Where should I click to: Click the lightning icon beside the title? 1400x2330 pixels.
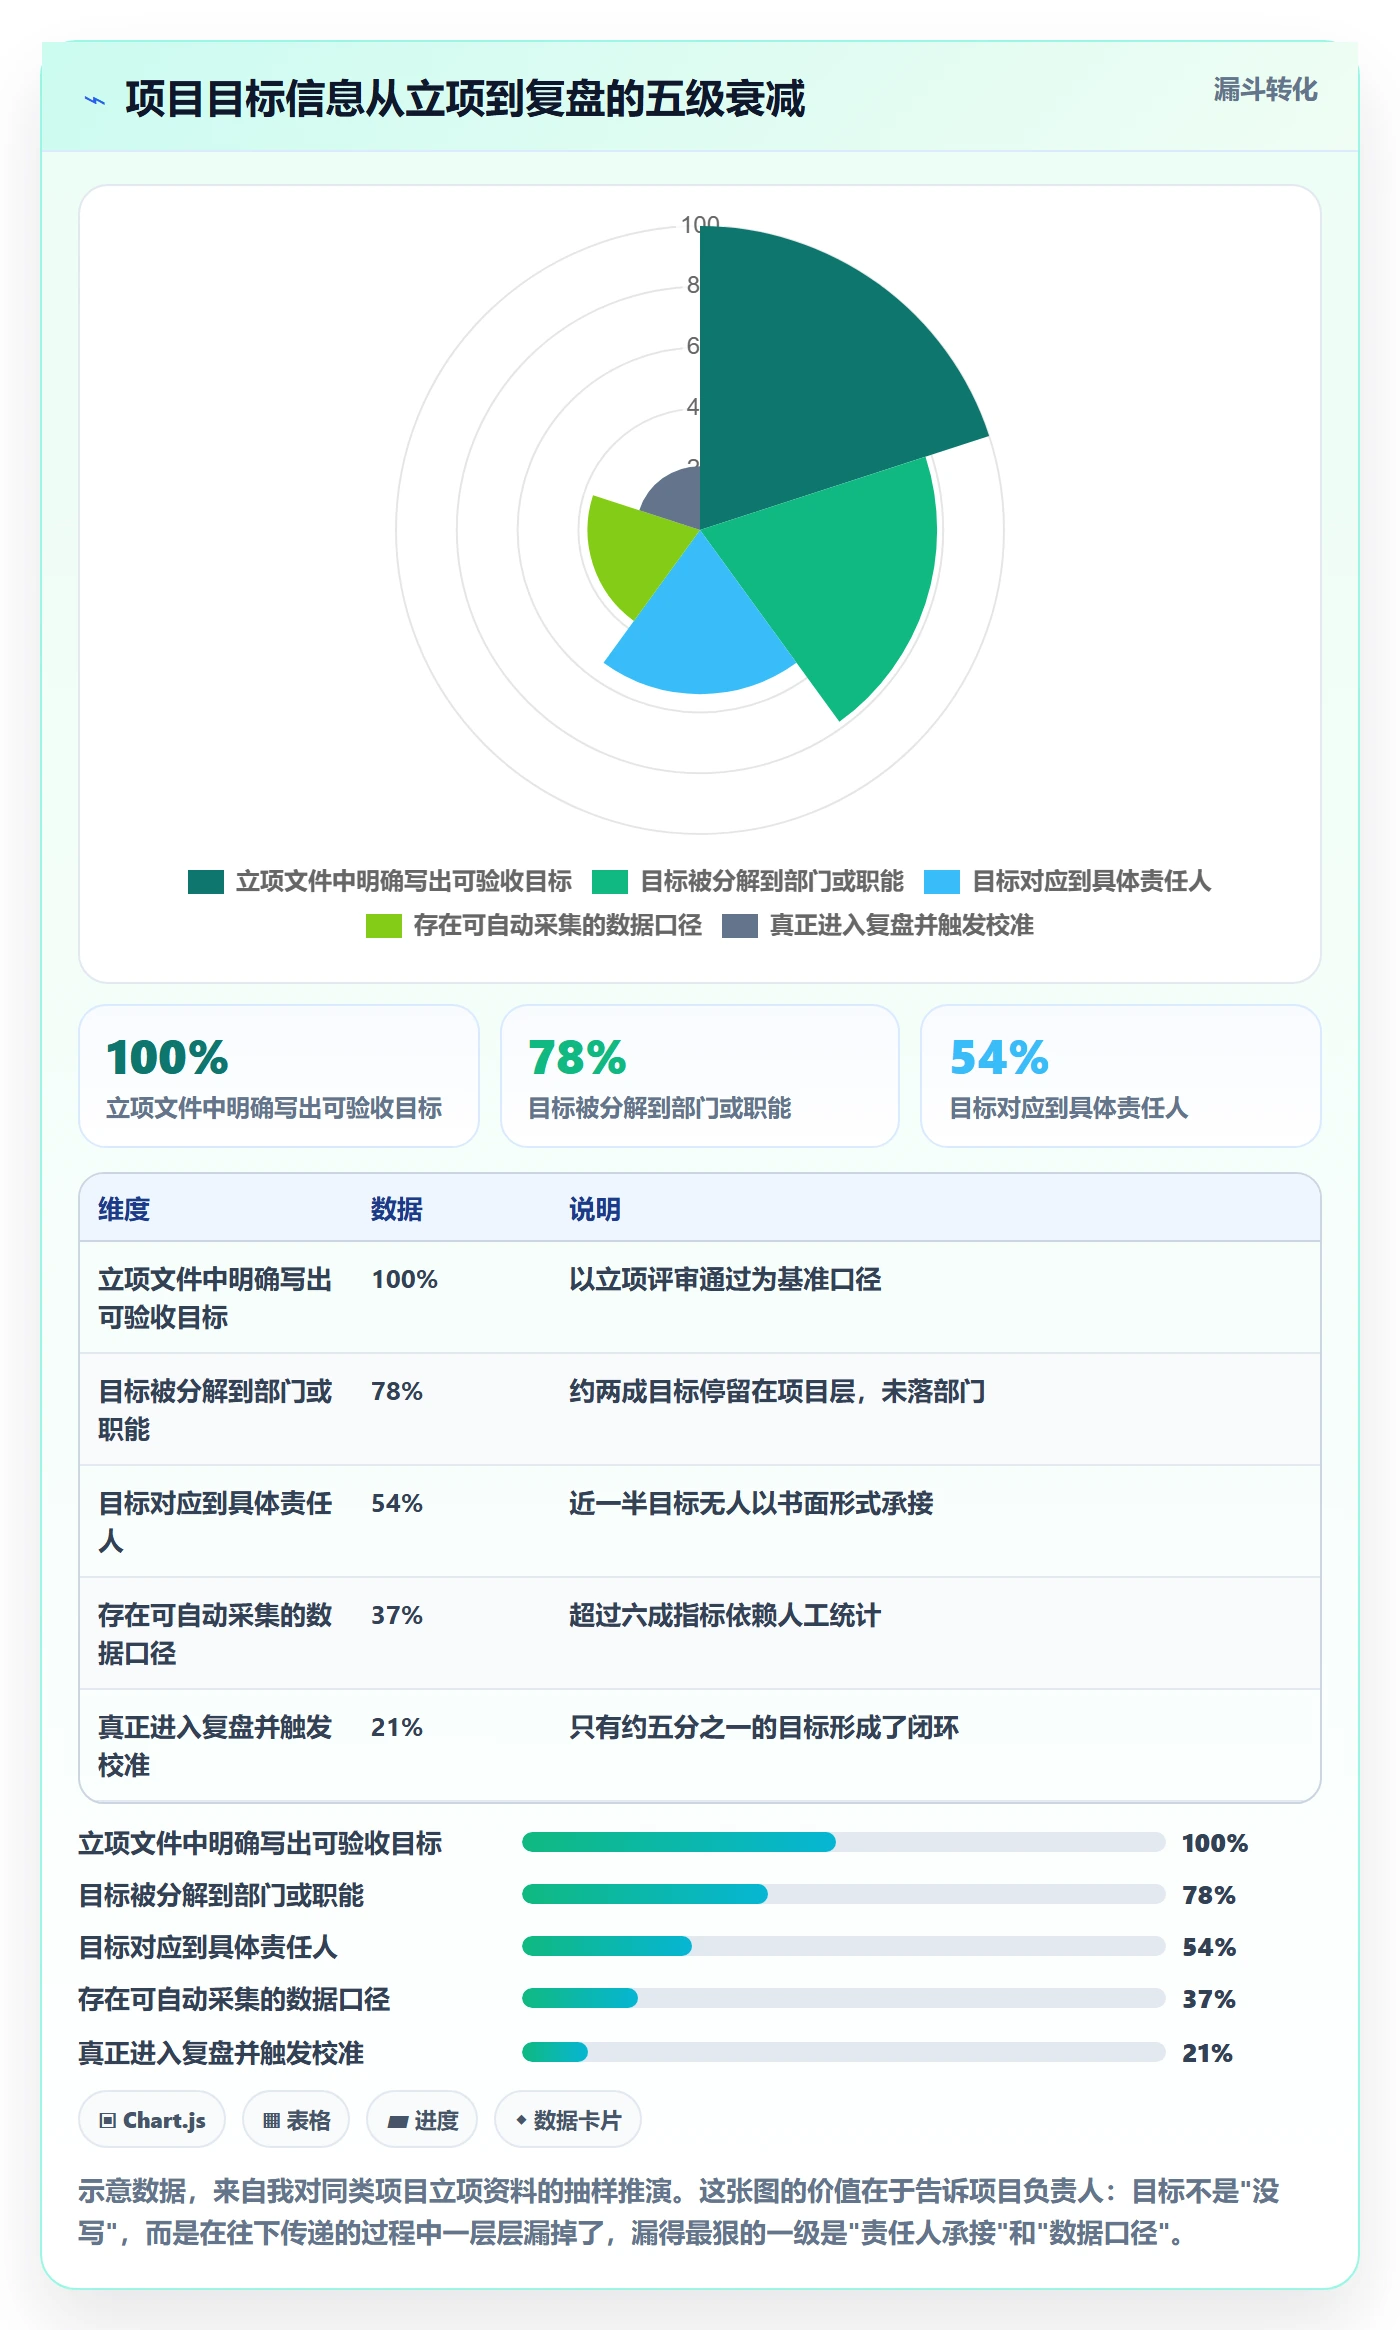tap(95, 100)
